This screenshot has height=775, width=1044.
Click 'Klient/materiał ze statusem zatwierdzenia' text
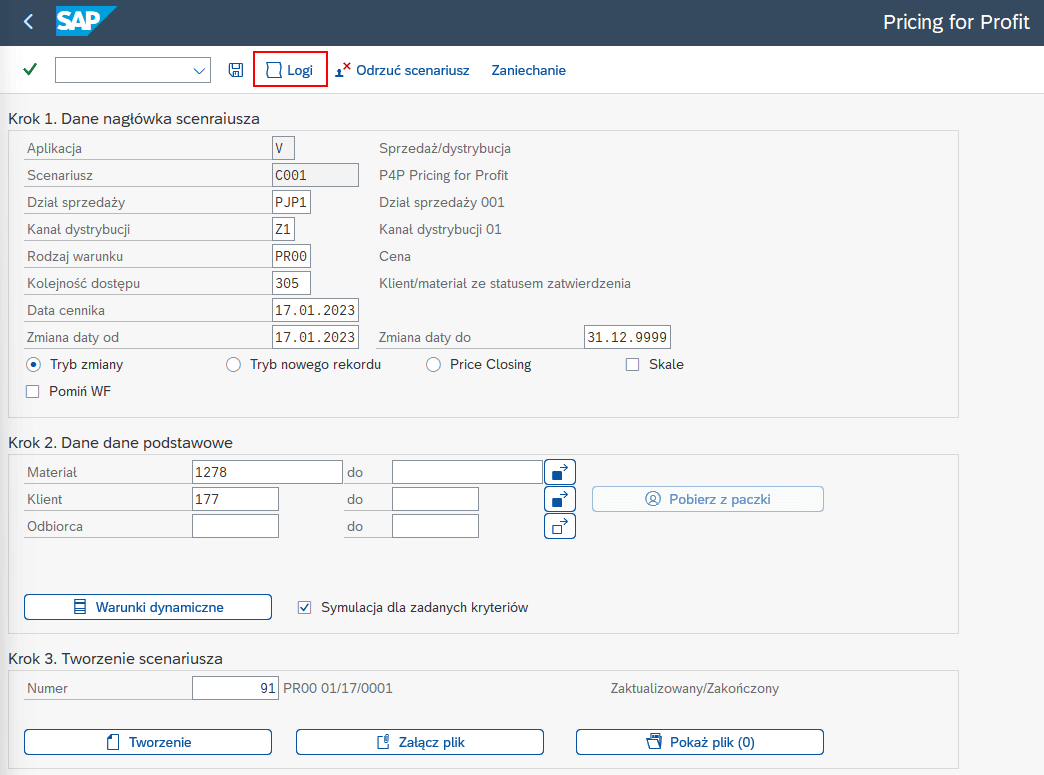505,283
